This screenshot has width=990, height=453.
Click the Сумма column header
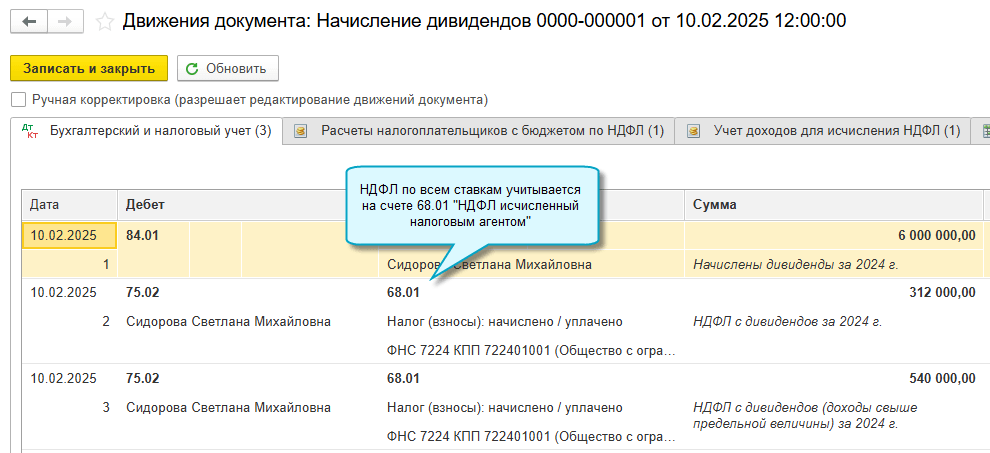click(x=833, y=205)
